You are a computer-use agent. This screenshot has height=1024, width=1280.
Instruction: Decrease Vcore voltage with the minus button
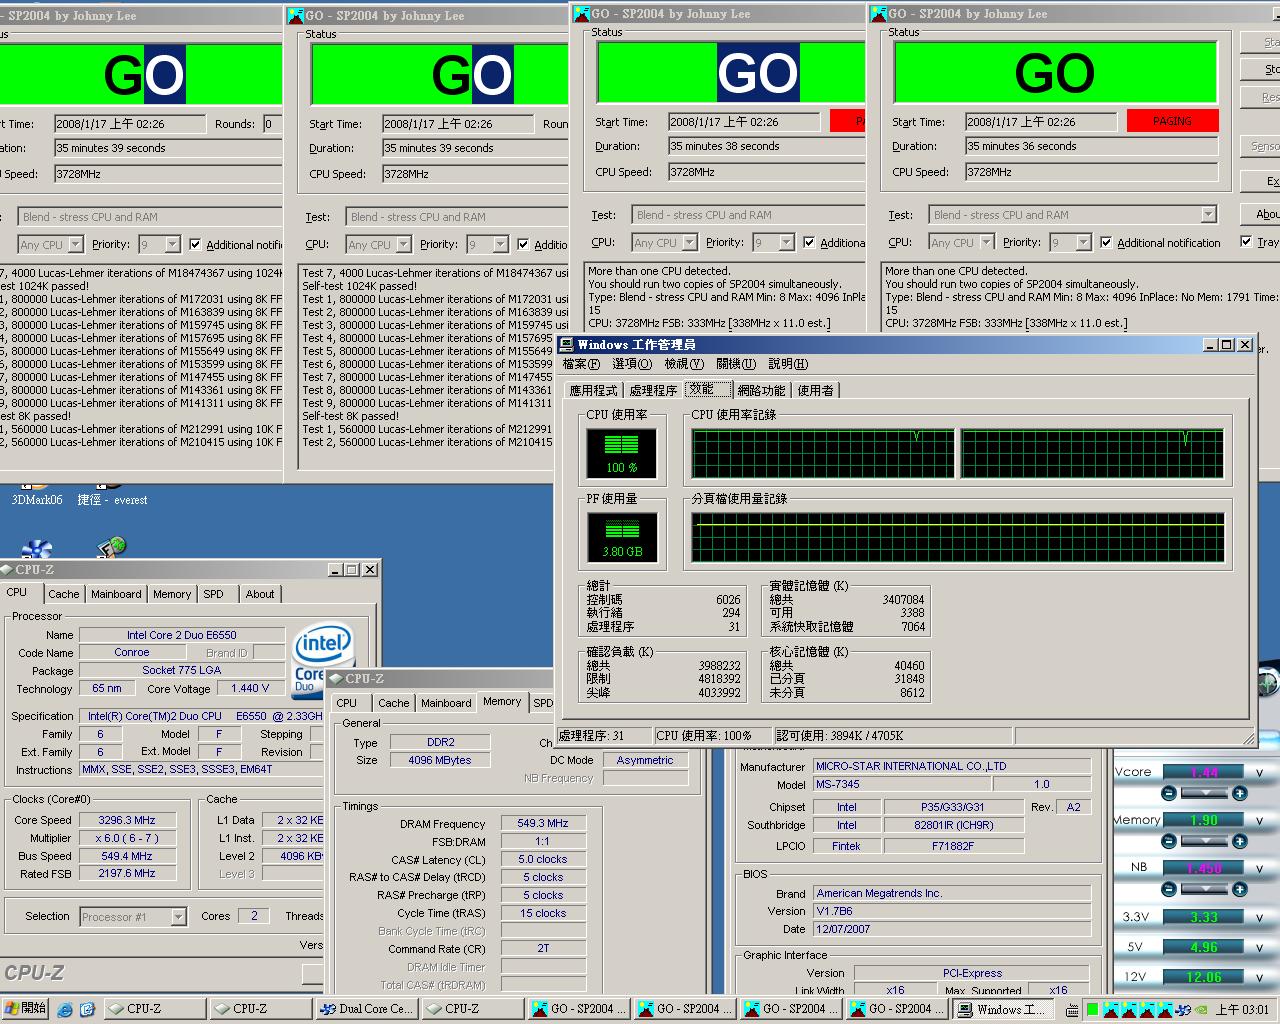[1168, 793]
